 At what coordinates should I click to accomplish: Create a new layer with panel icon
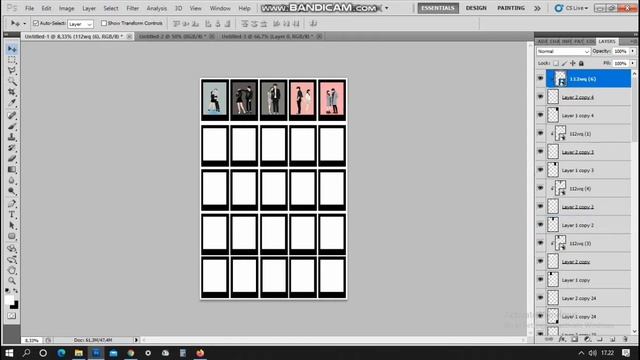(613, 339)
